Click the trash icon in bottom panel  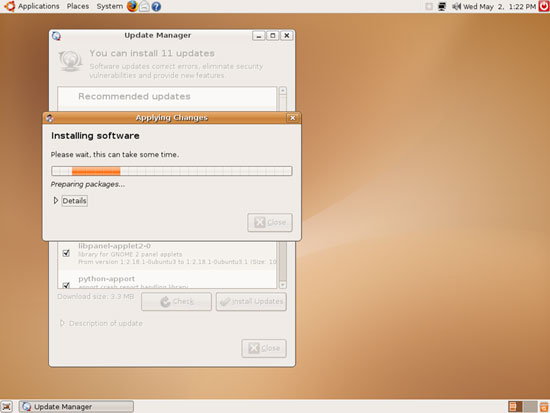[x=544, y=407]
